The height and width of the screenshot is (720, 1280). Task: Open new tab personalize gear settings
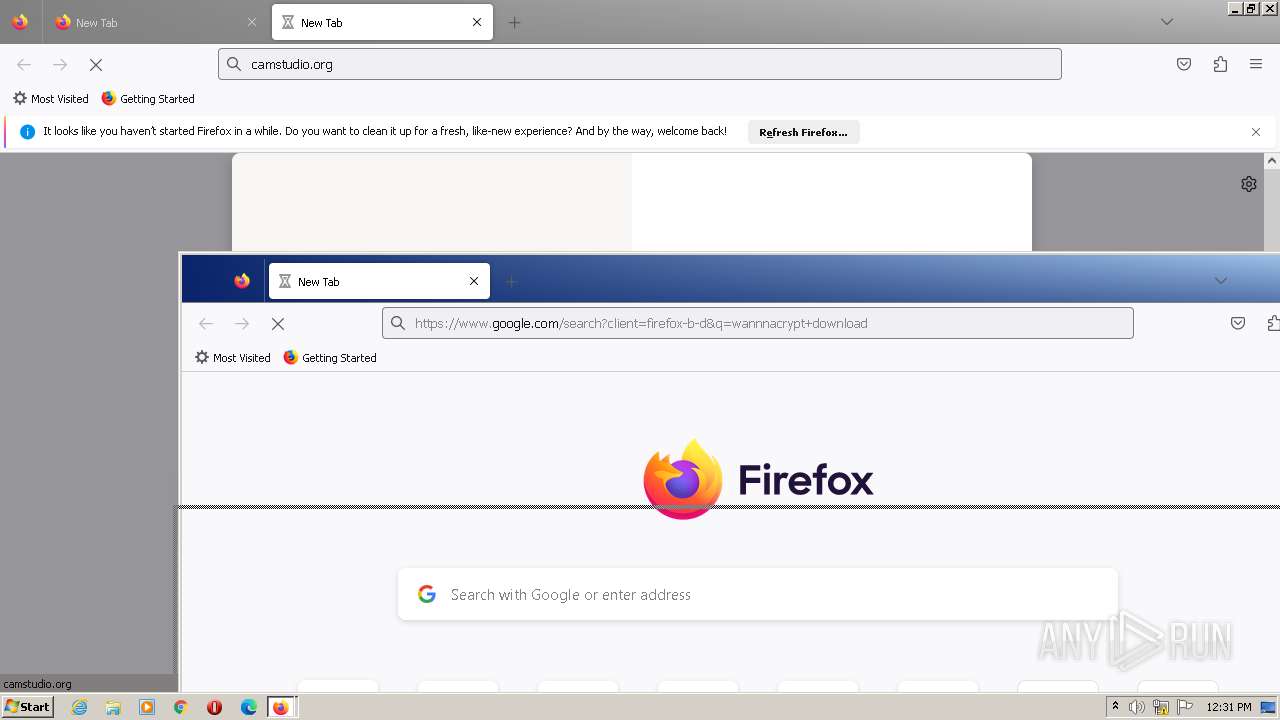click(1249, 184)
